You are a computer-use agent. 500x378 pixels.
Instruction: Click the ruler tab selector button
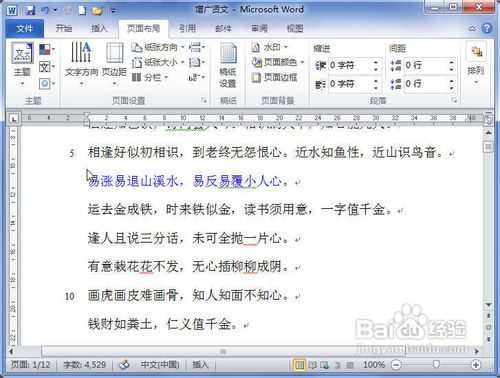pos(14,118)
